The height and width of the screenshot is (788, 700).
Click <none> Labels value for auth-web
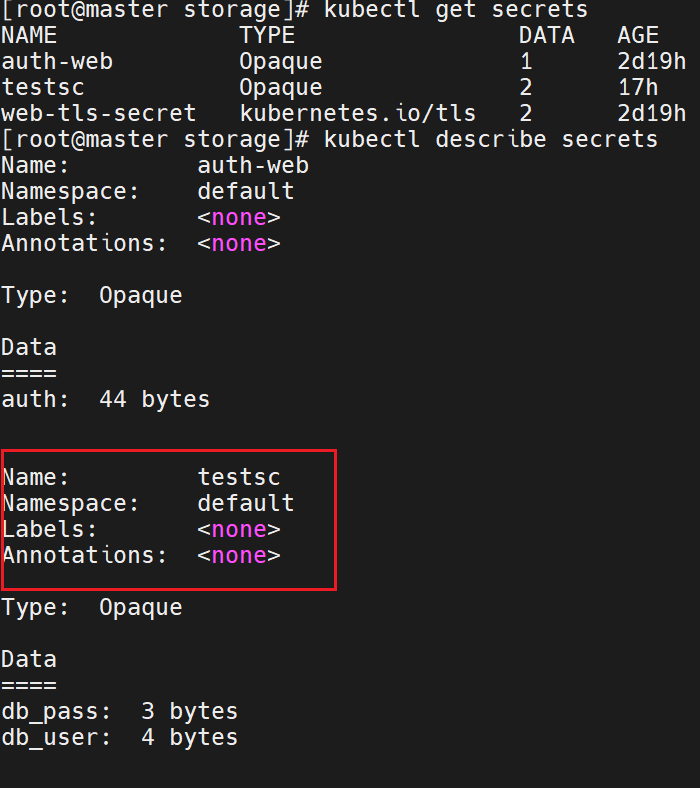click(x=239, y=218)
